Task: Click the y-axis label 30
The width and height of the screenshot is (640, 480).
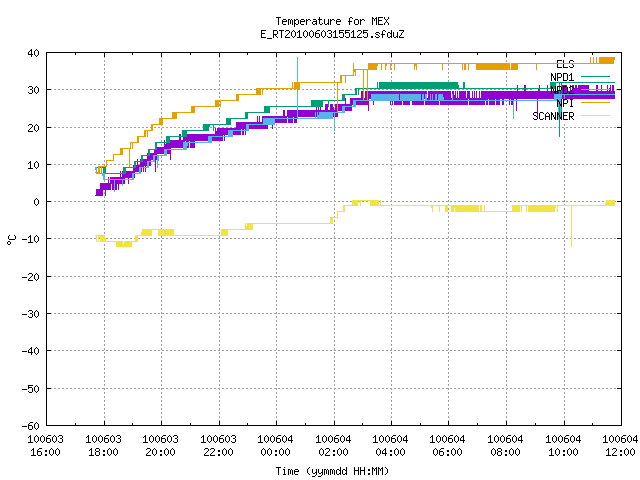Action: coord(33,90)
